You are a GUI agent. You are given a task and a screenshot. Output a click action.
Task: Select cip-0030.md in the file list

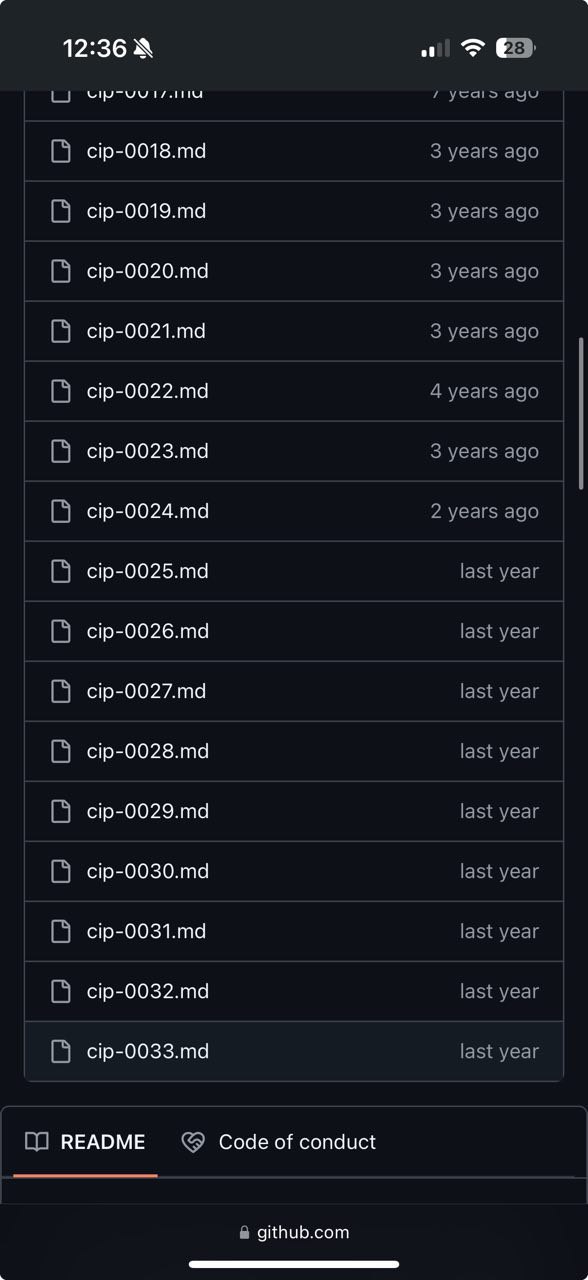tap(148, 871)
